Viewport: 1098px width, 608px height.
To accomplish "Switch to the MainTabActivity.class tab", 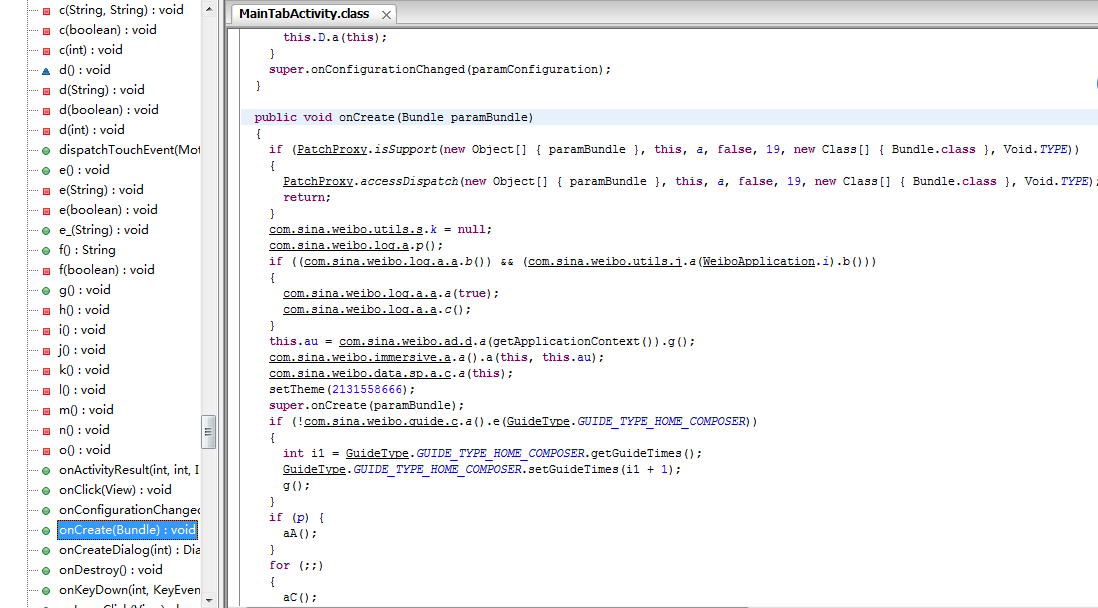I will click(303, 14).
